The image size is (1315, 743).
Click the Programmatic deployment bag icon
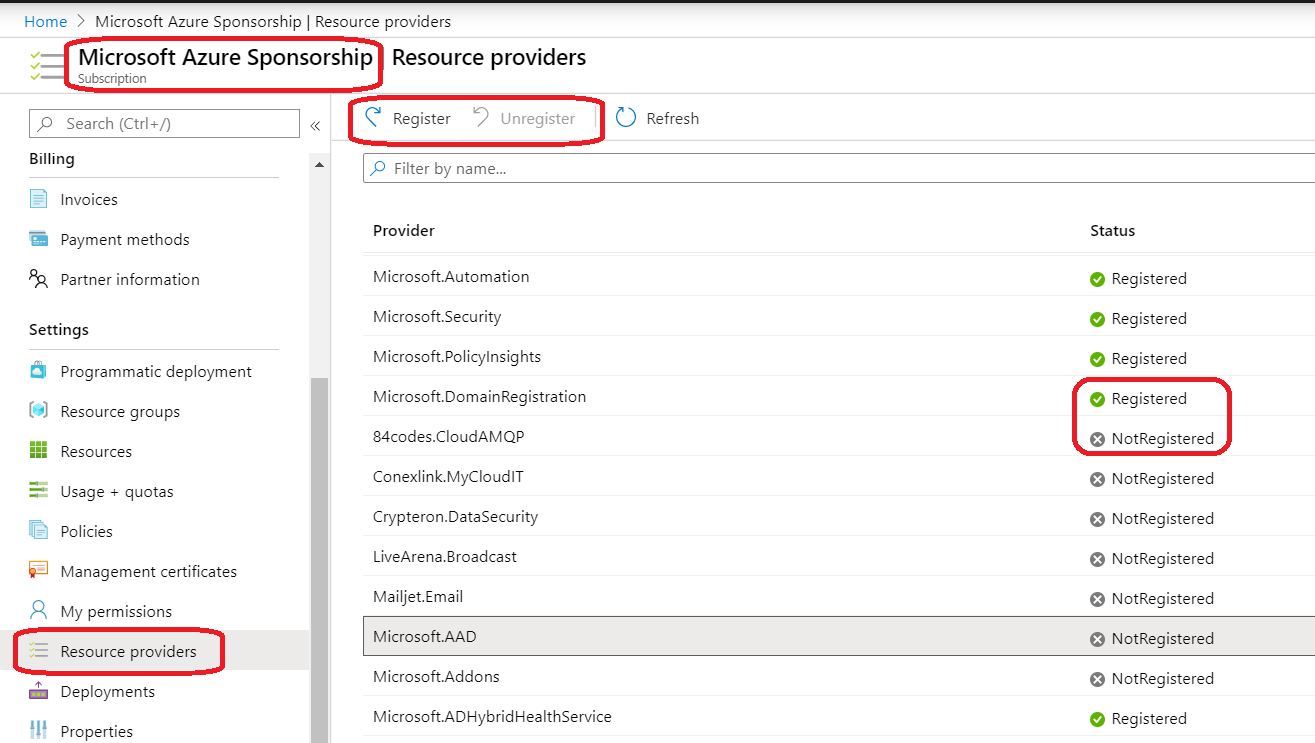point(39,371)
